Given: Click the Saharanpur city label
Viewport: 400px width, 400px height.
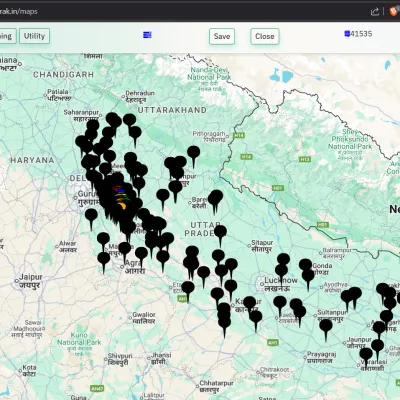Looking at the screenshot, I should pos(81,115).
